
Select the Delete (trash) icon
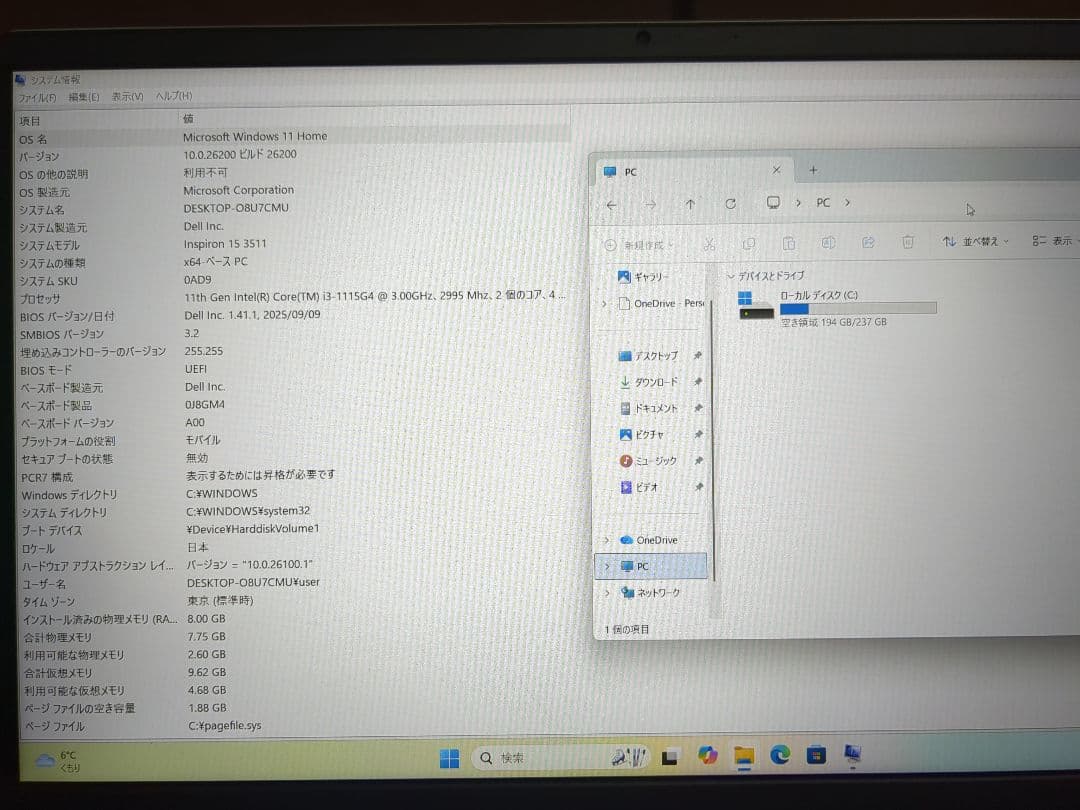907,244
